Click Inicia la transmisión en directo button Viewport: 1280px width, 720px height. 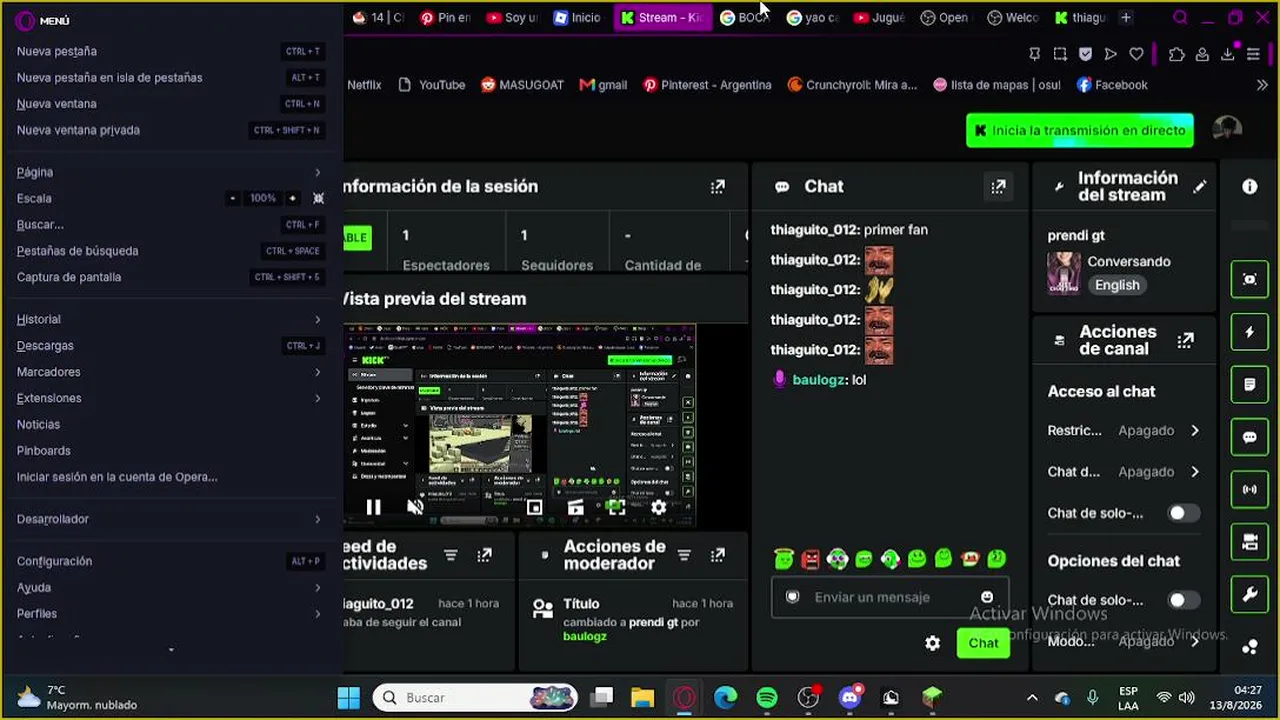click(1080, 130)
